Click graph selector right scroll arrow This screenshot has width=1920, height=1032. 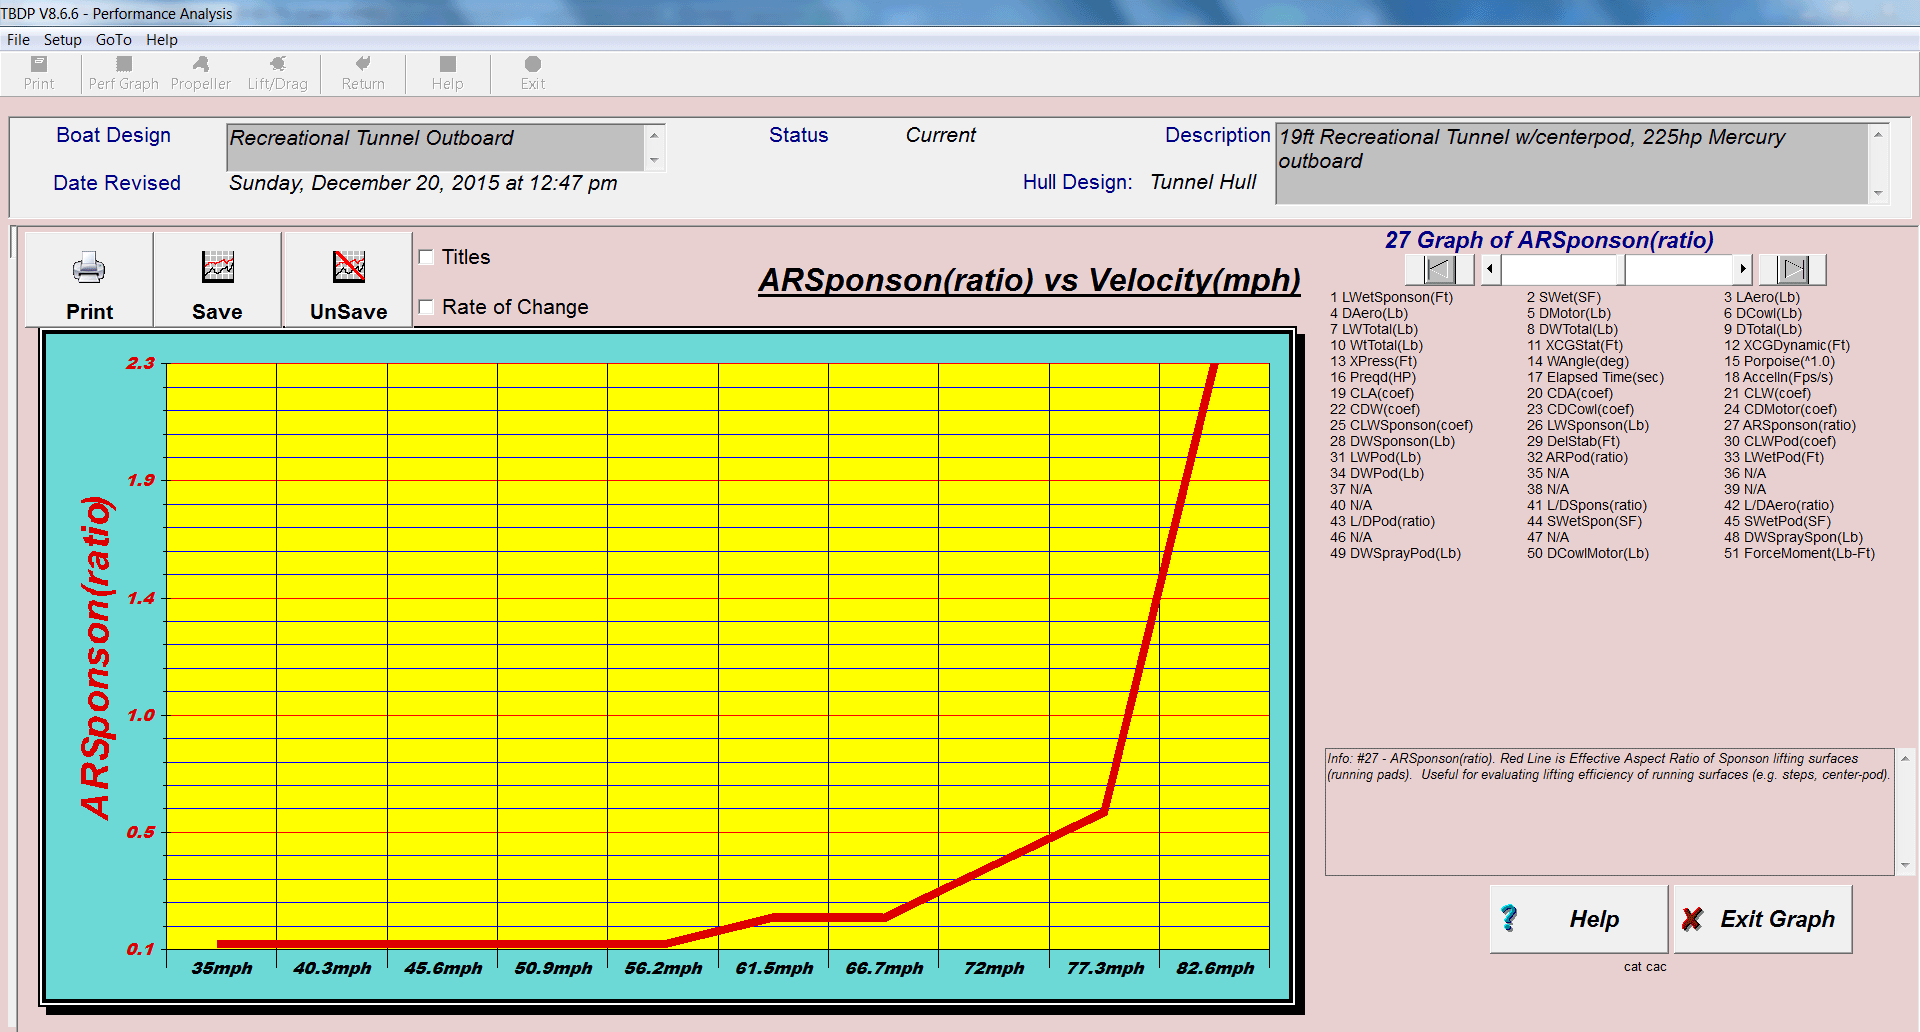pos(1743,268)
